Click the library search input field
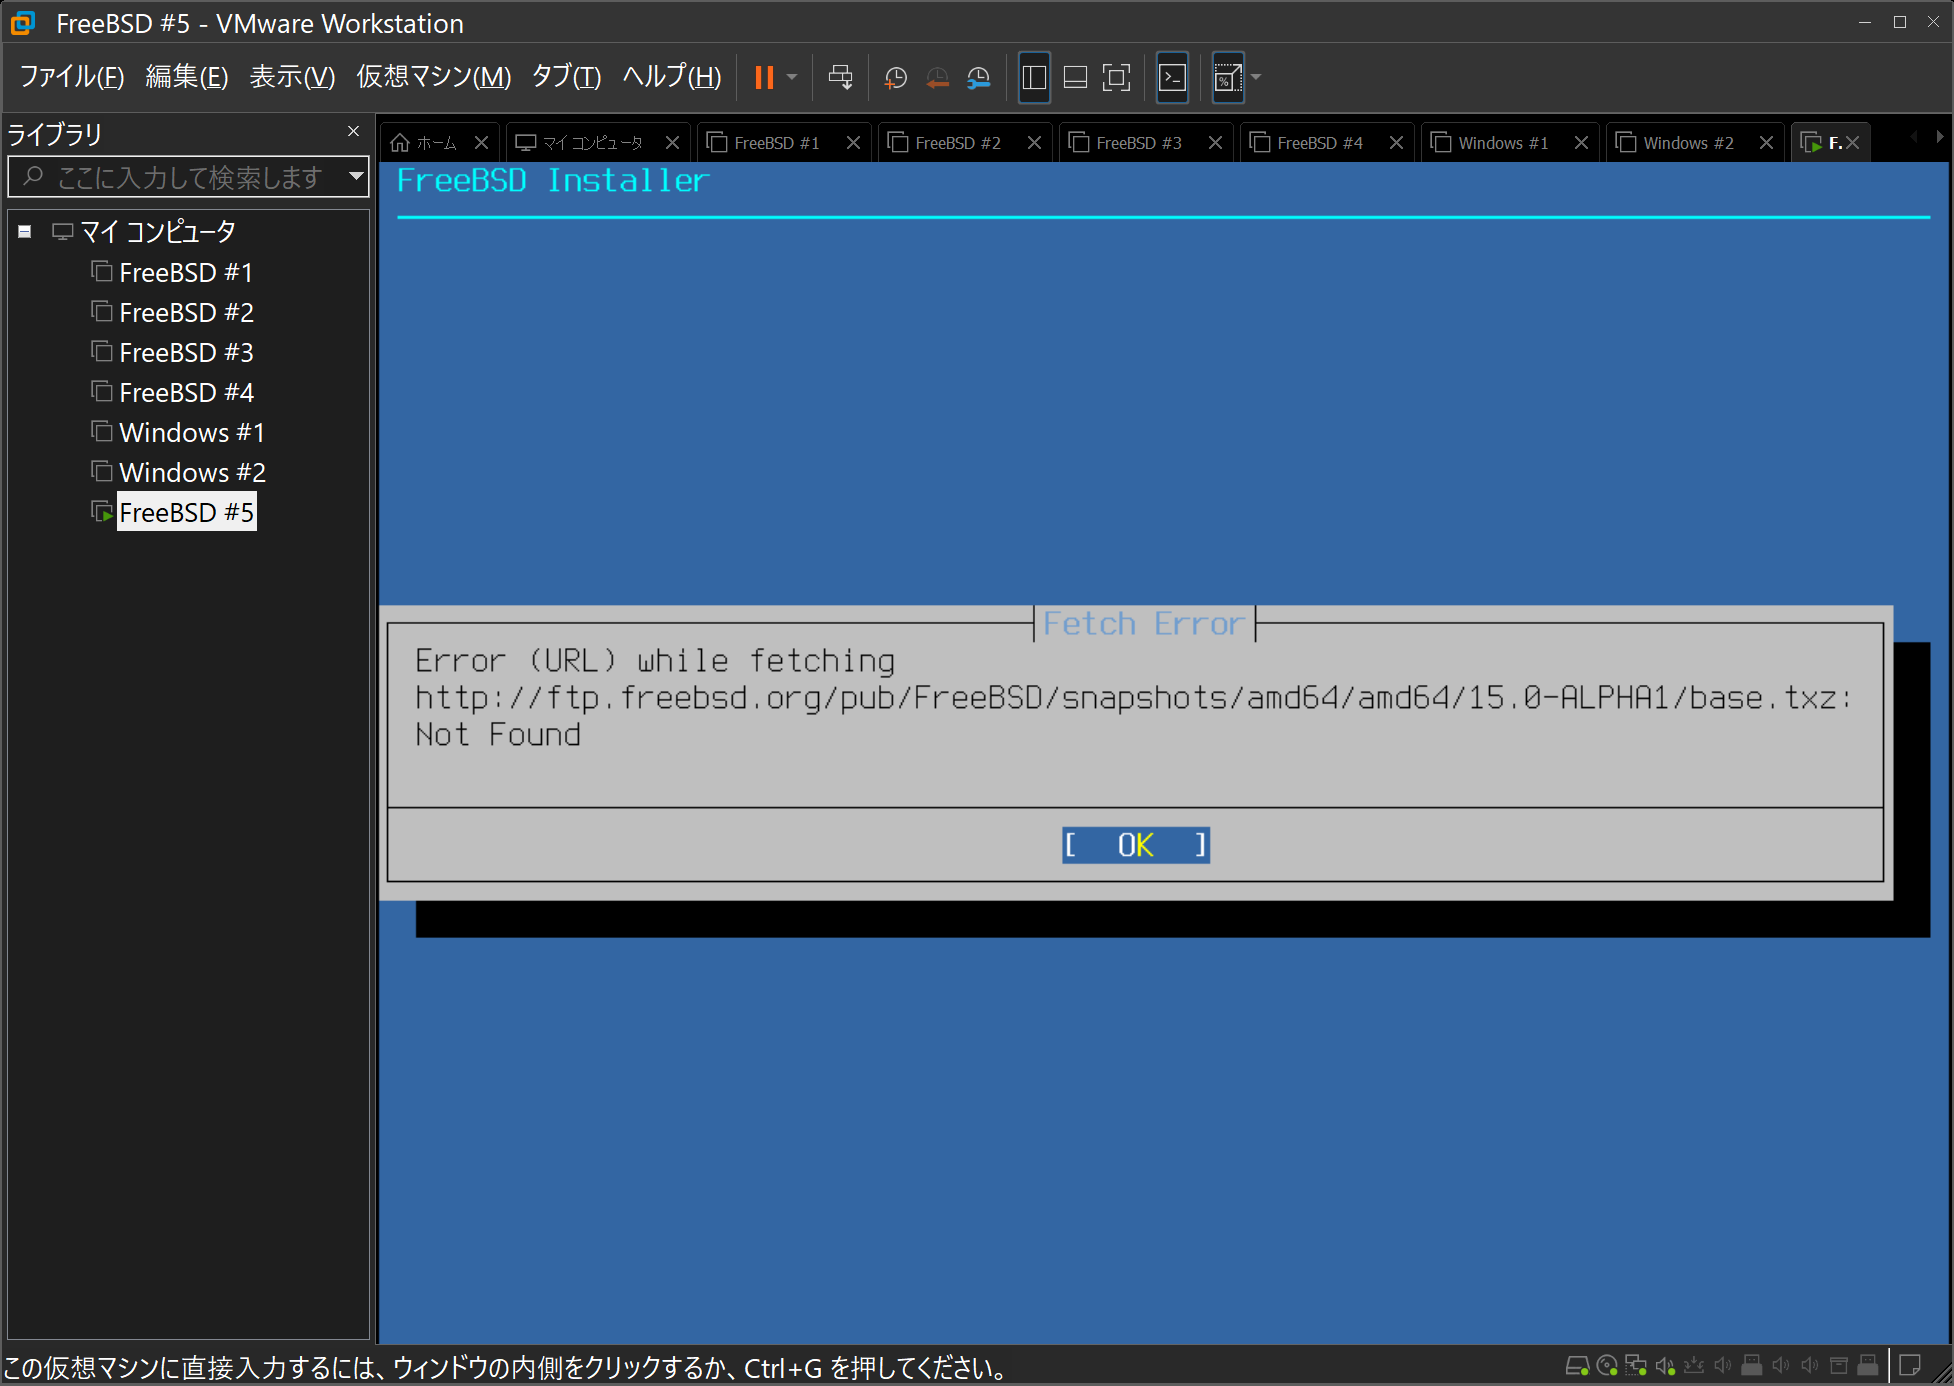The width and height of the screenshot is (1954, 1386). click(190, 177)
